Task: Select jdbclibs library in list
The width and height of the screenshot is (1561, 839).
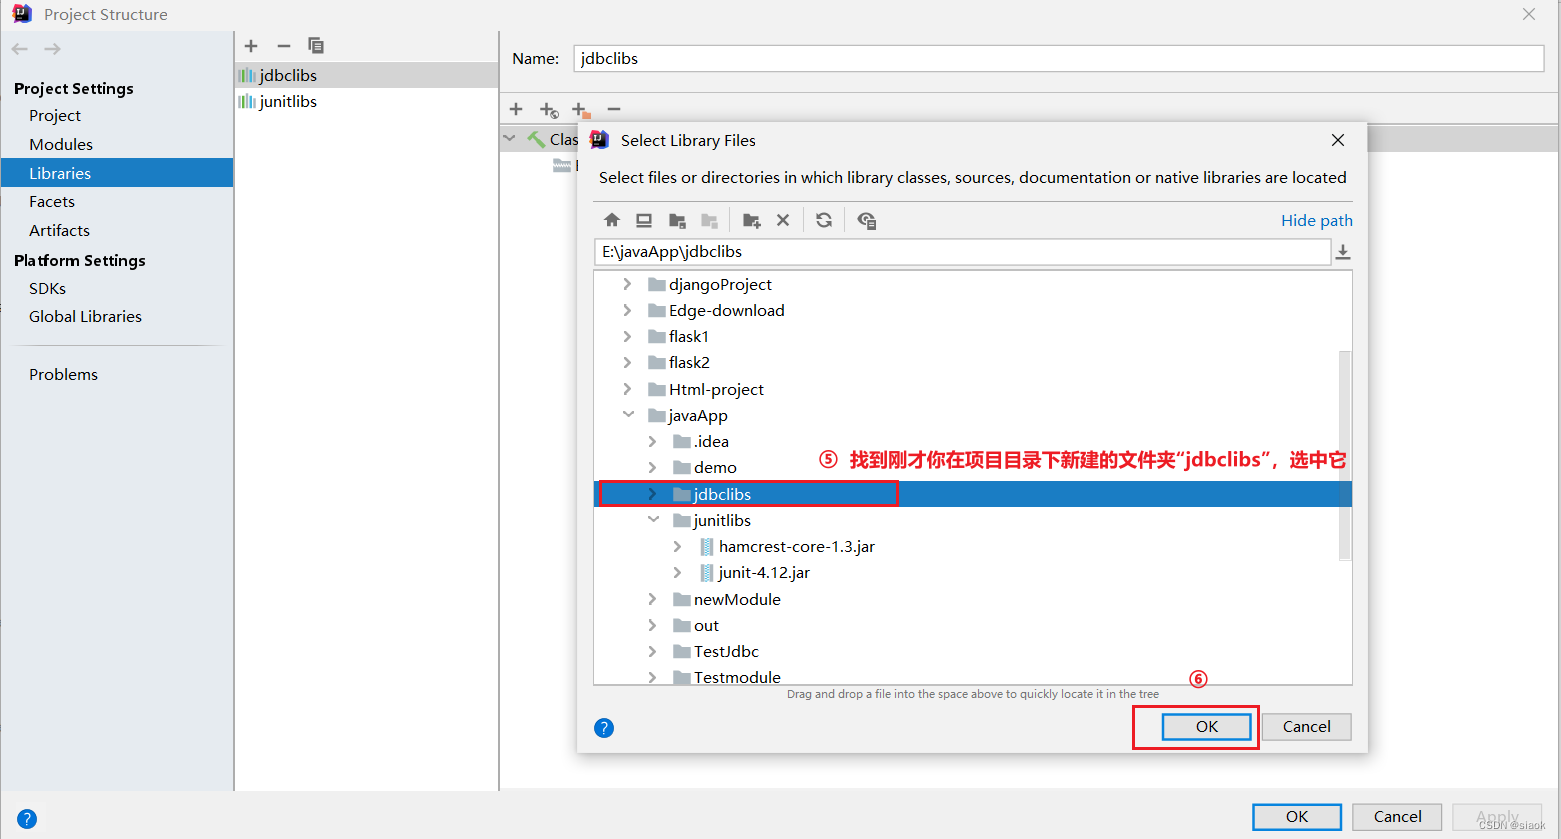Action: (367, 75)
